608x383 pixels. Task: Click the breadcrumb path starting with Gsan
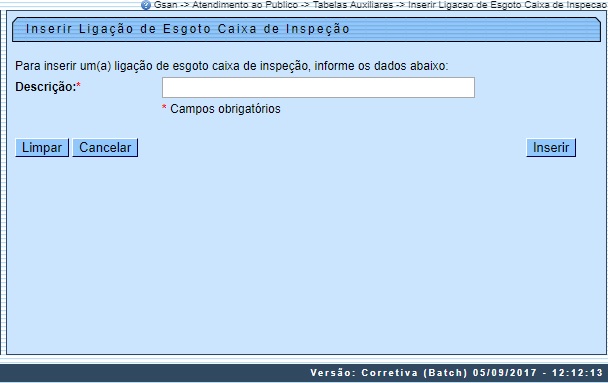tap(380, 5)
